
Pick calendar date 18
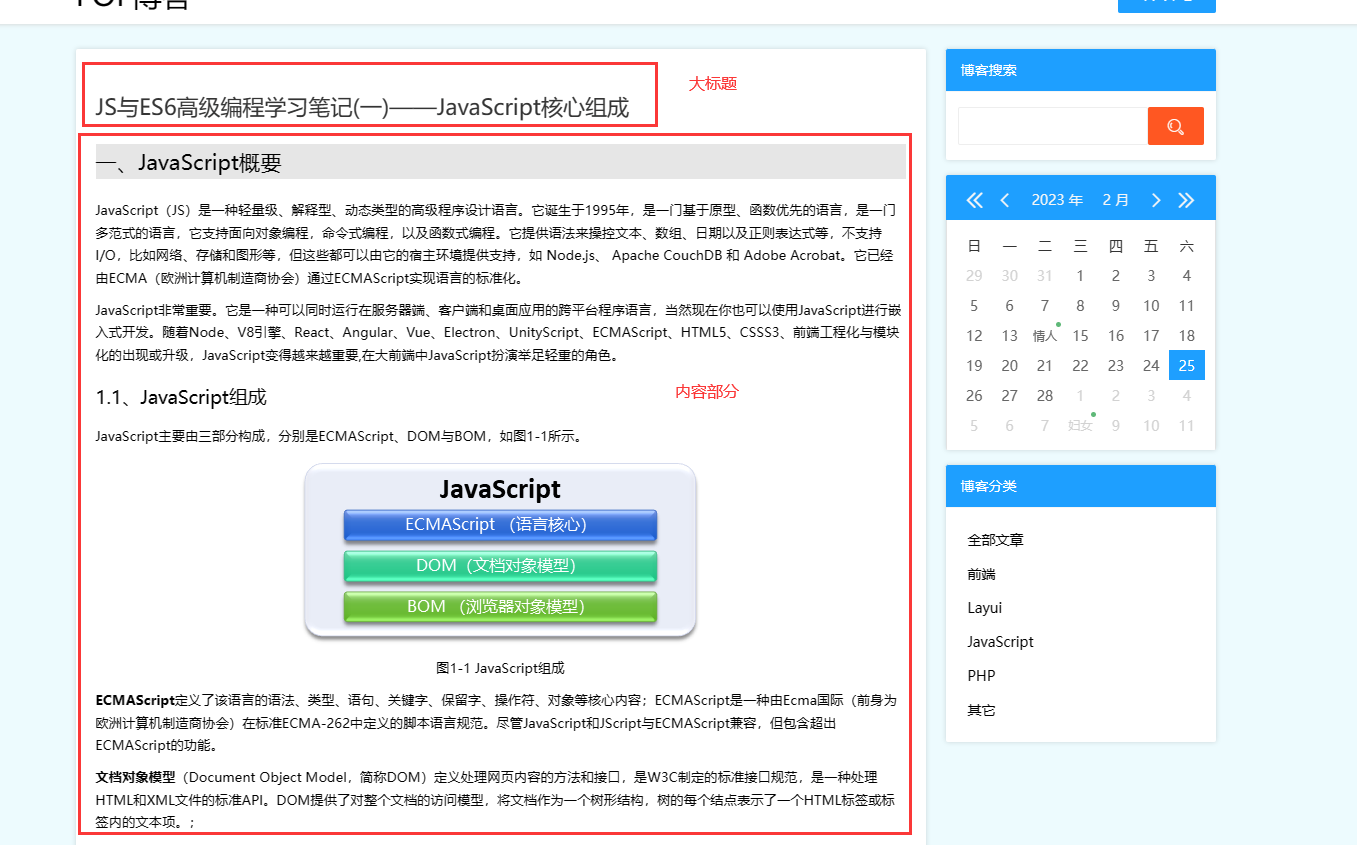tap(1187, 336)
